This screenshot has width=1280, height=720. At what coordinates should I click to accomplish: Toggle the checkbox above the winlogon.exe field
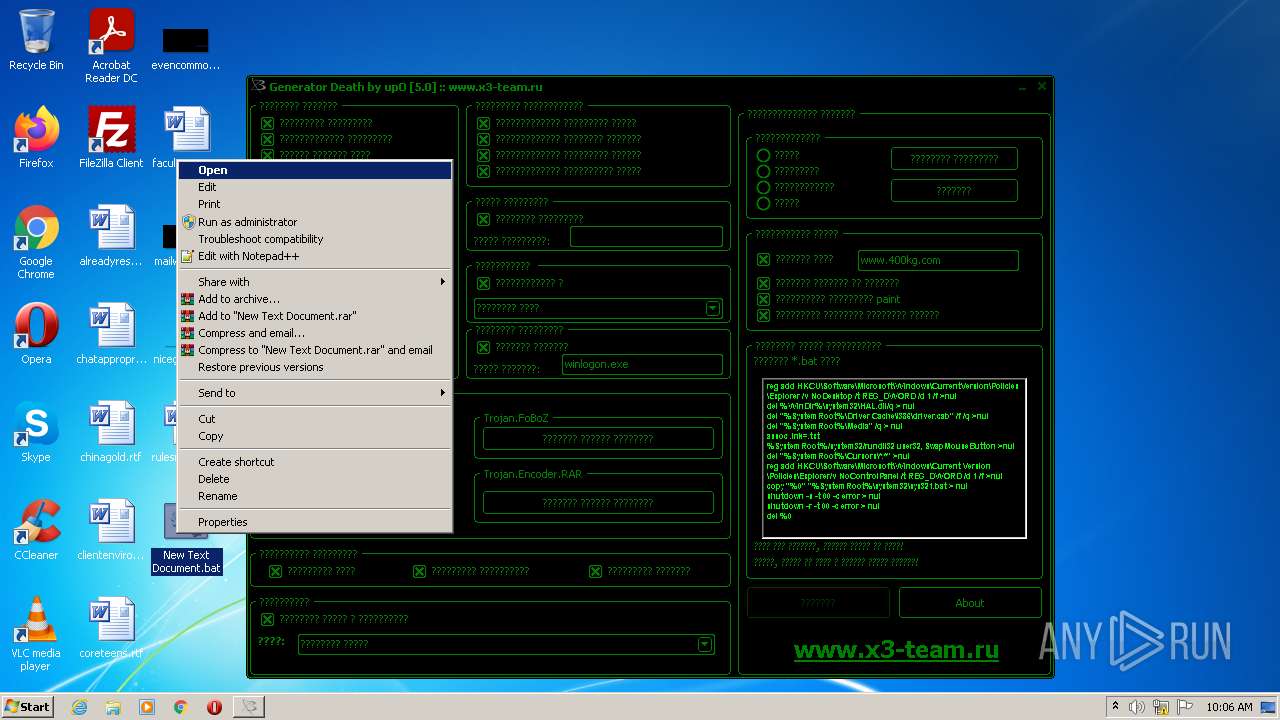tap(483, 348)
